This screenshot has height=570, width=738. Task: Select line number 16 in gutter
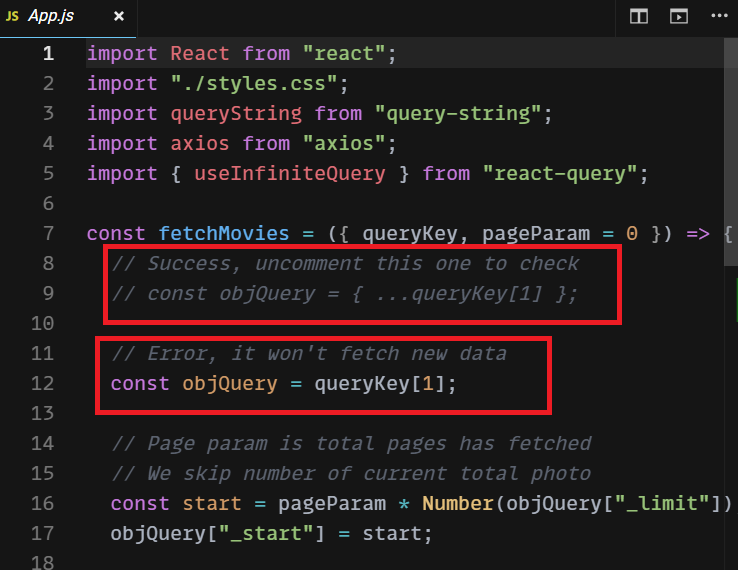(x=43, y=504)
